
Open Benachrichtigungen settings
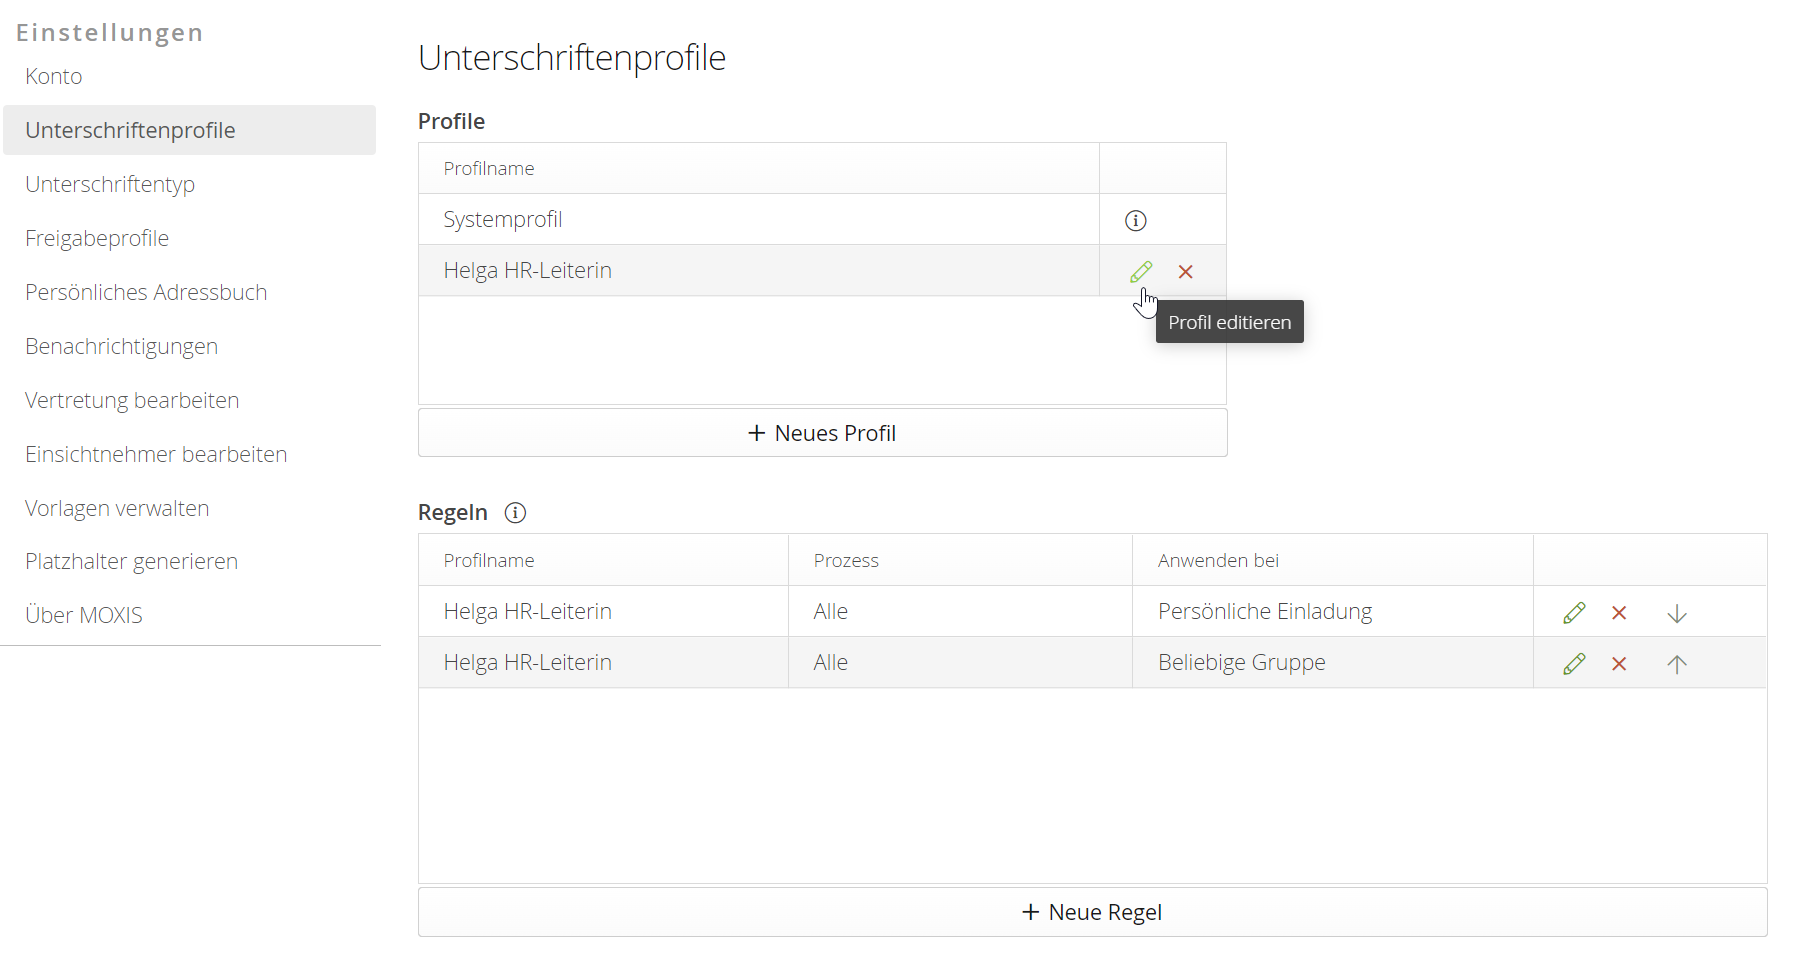click(x=121, y=346)
